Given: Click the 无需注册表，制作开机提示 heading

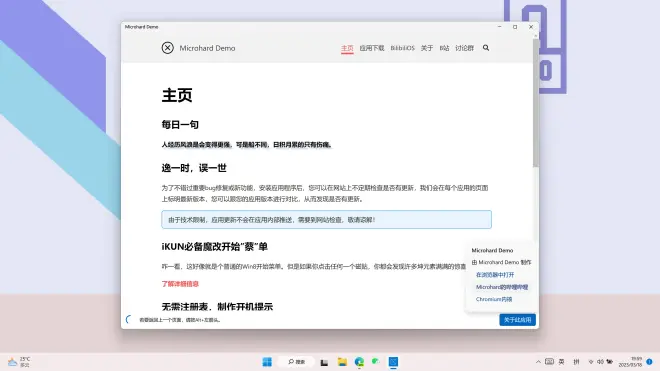Looking at the screenshot, I should (x=217, y=307).
